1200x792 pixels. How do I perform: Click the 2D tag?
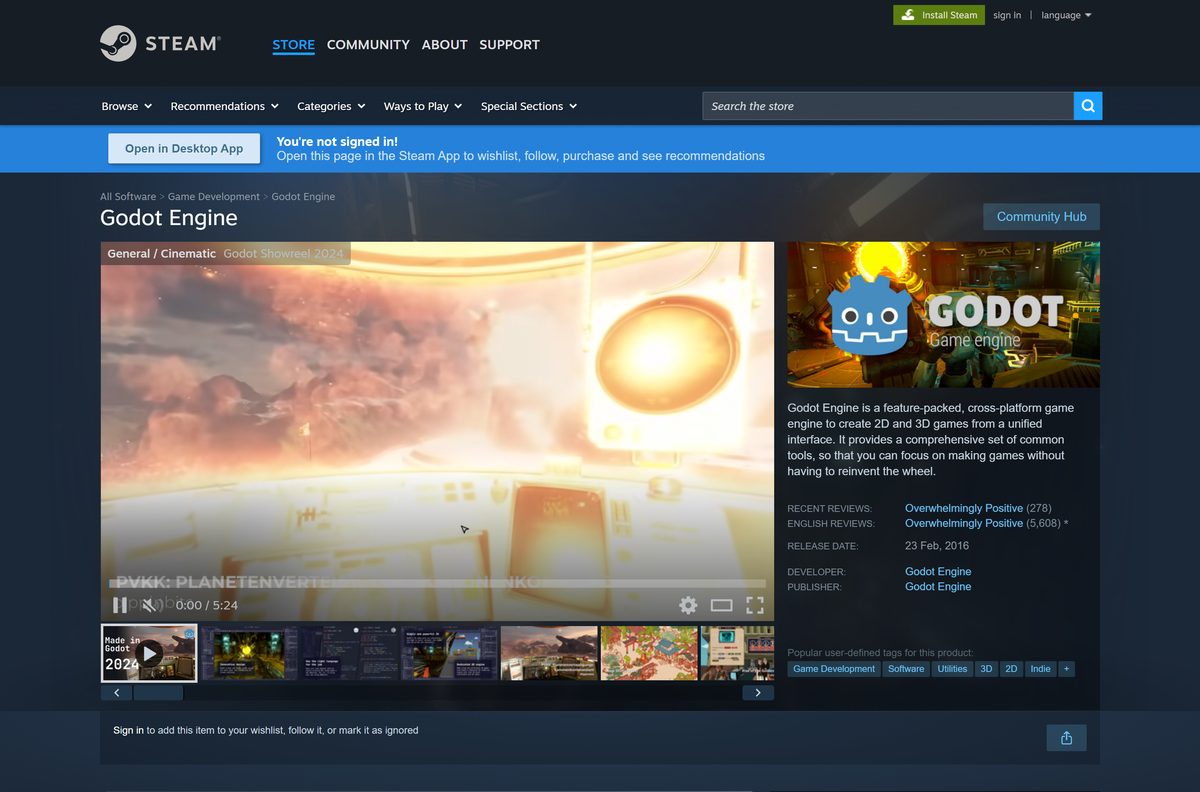click(1011, 669)
